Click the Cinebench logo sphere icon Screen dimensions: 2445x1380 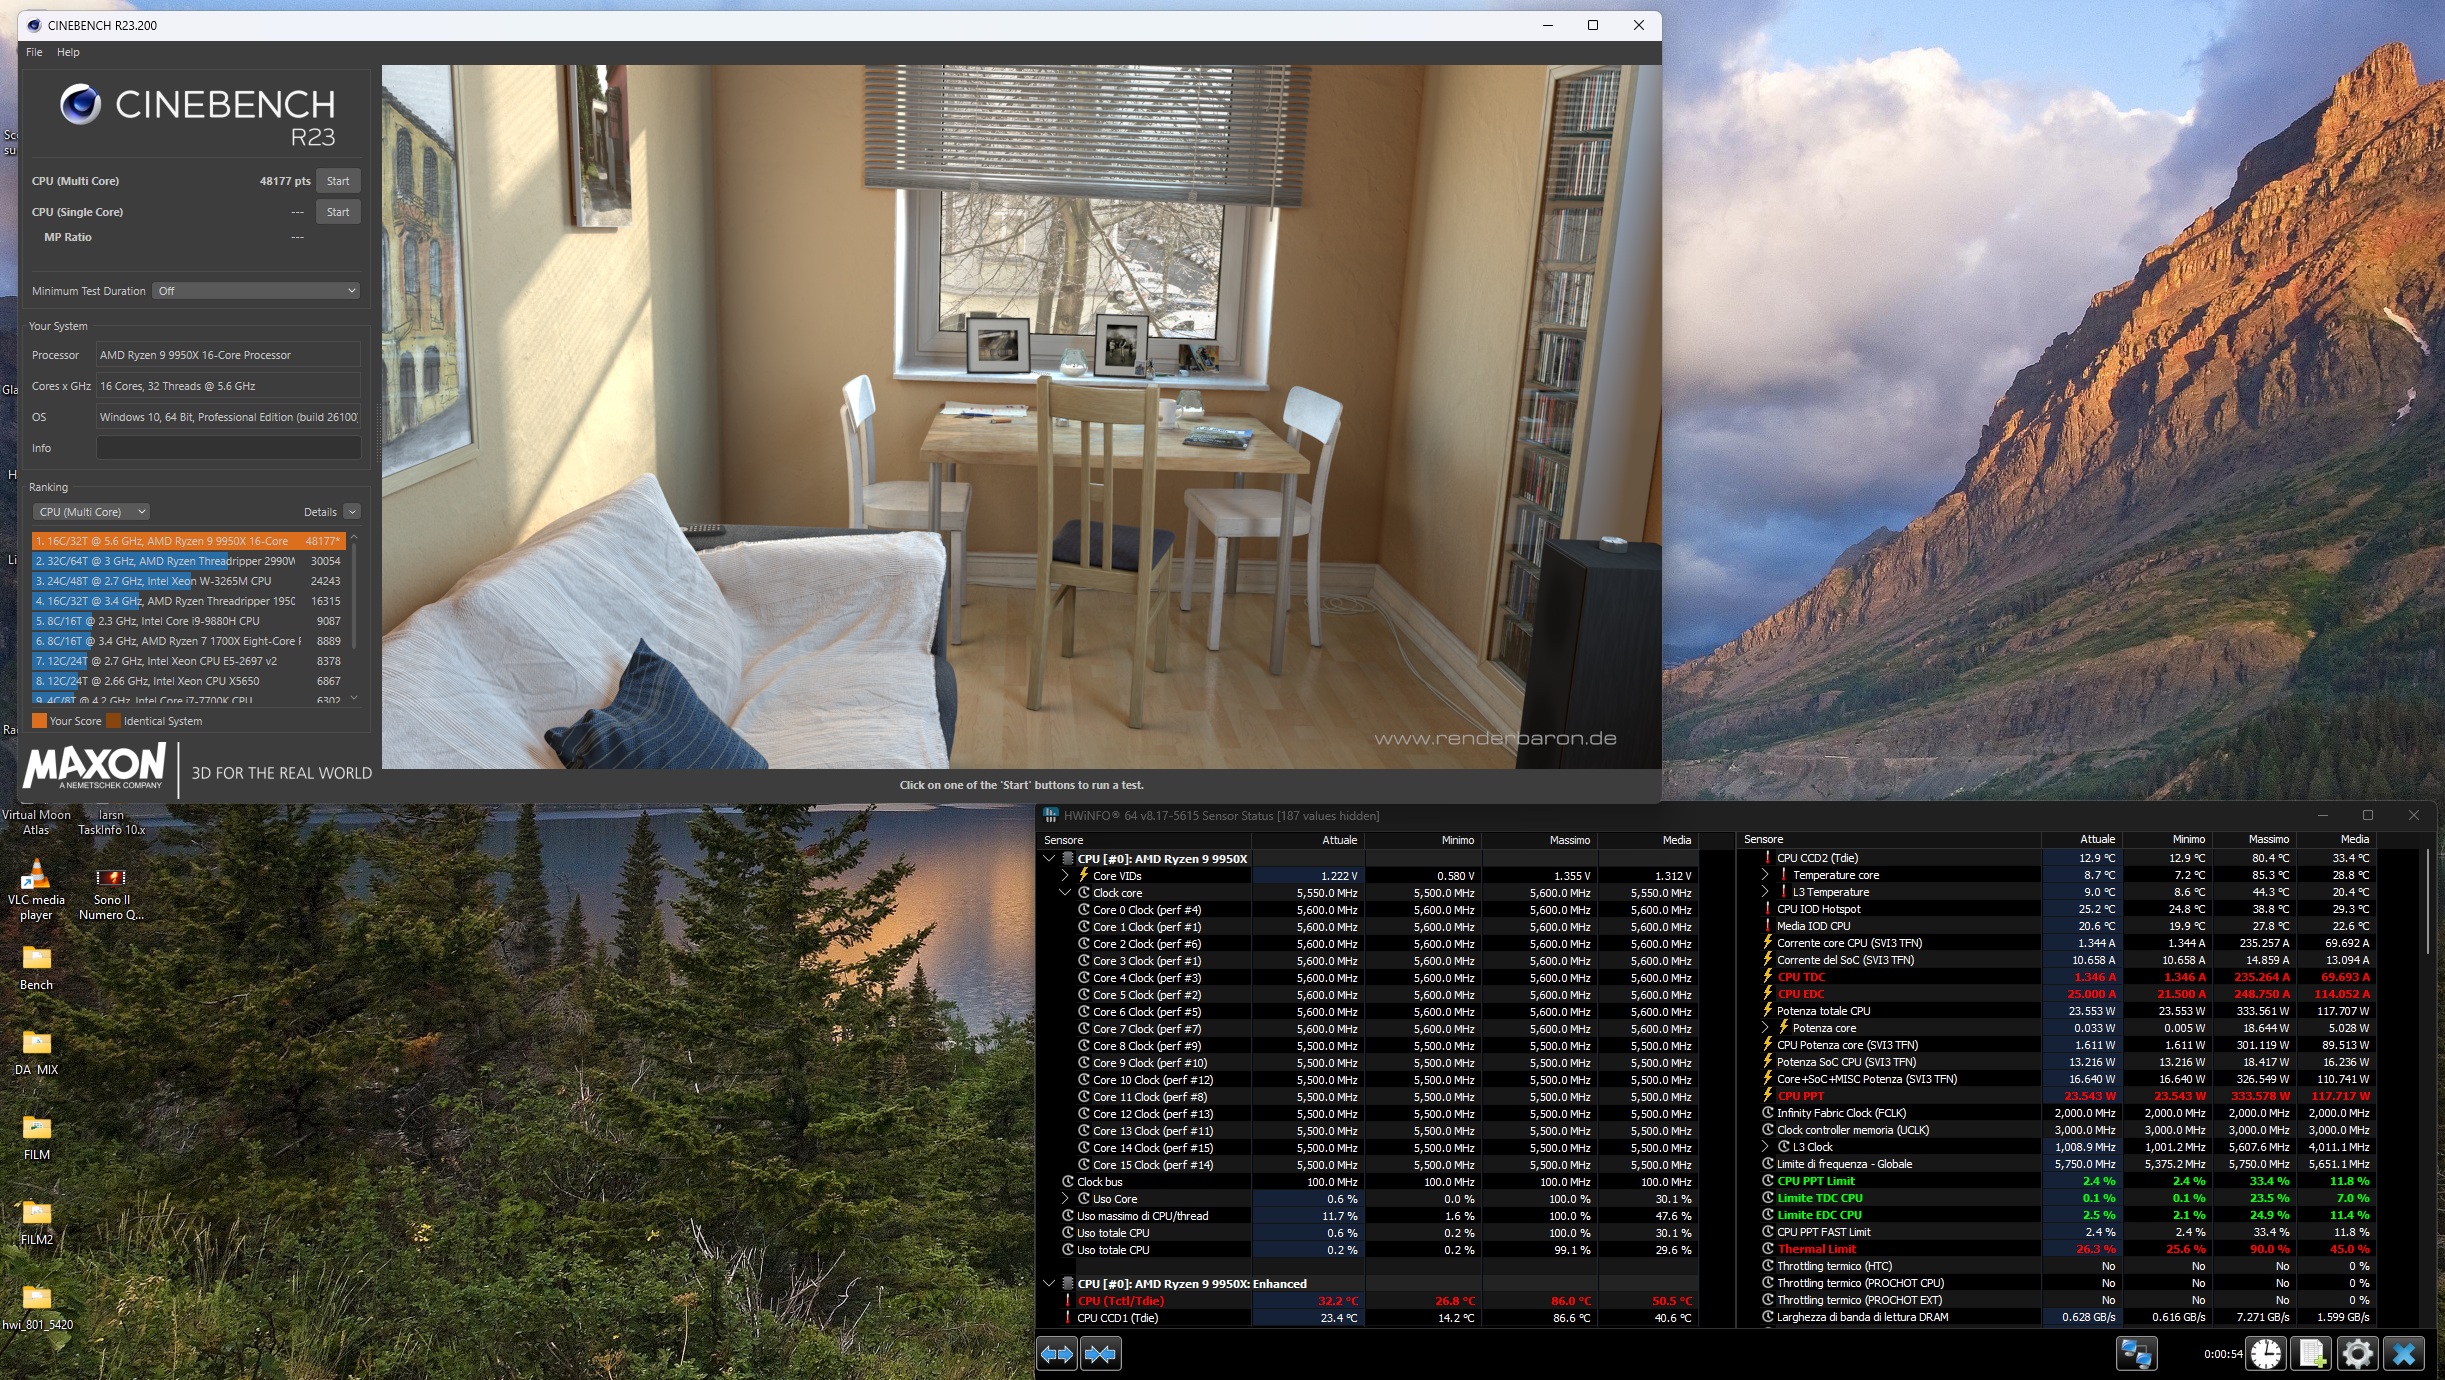(x=80, y=104)
